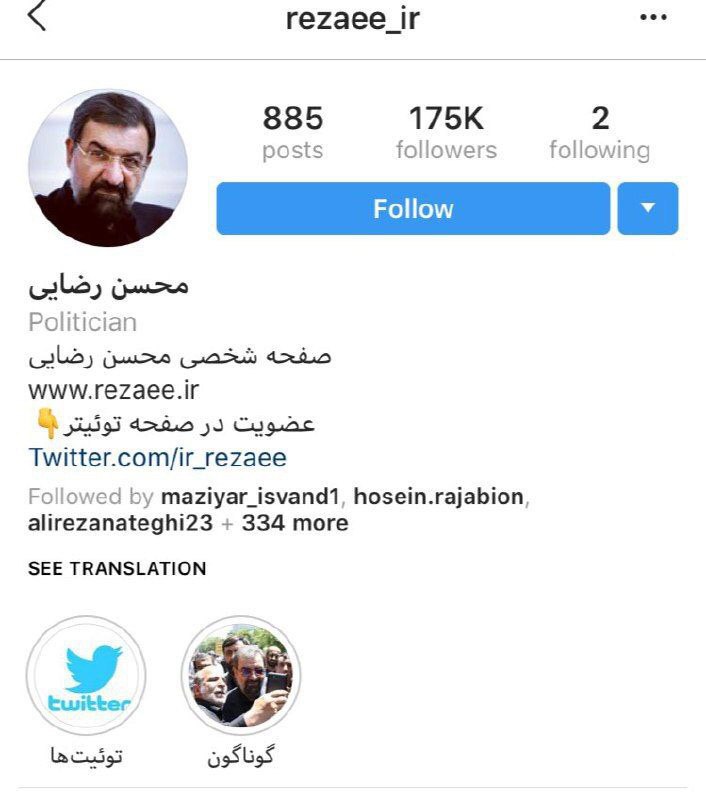The image size is (706, 800).
Task: View the 2 following list
Action: pyautogui.click(x=600, y=132)
